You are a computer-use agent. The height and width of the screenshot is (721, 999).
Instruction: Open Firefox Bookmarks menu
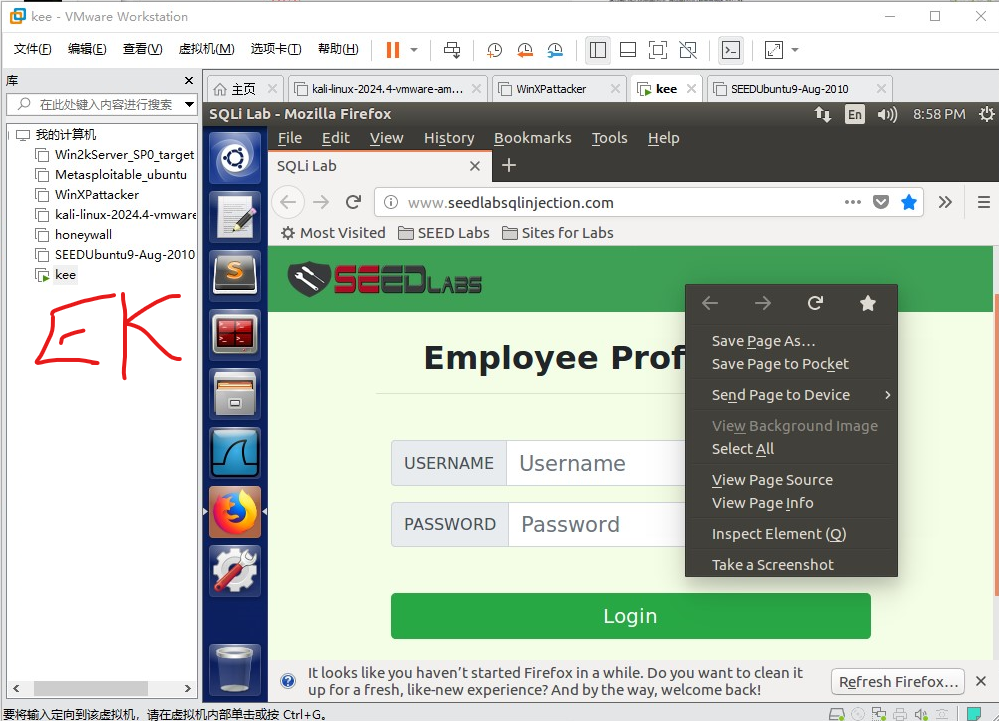(x=533, y=138)
